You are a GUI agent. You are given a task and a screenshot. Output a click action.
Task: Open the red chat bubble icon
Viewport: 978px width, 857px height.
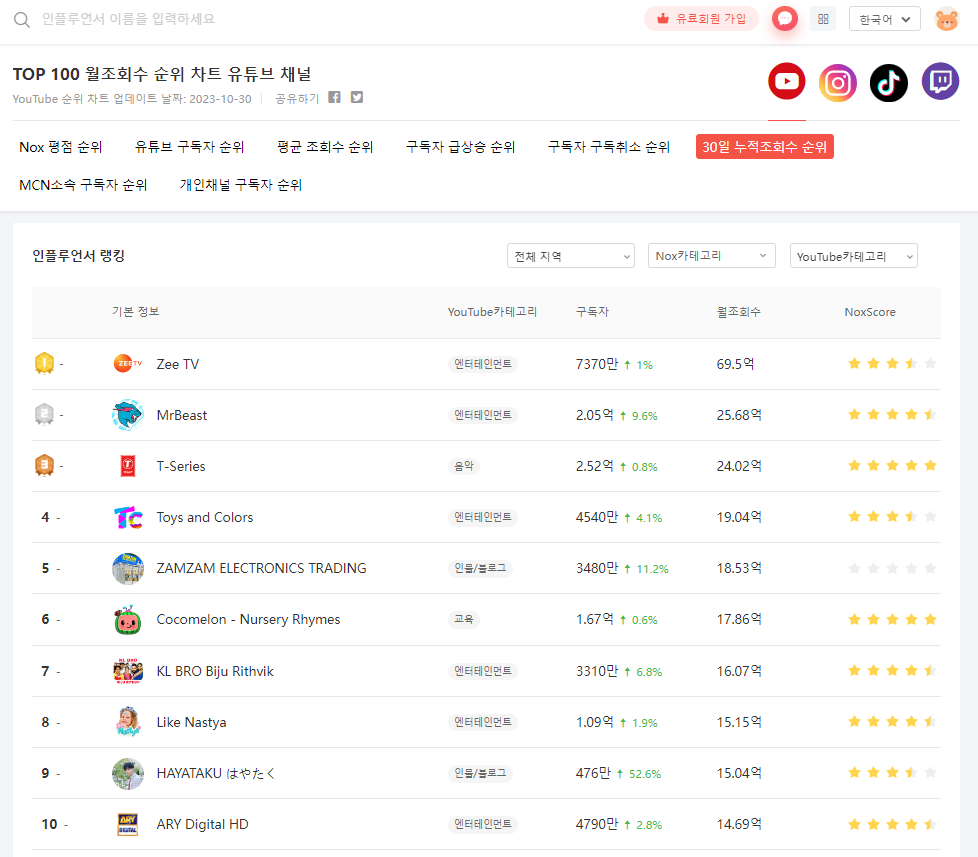pyautogui.click(x=785, y=19)
